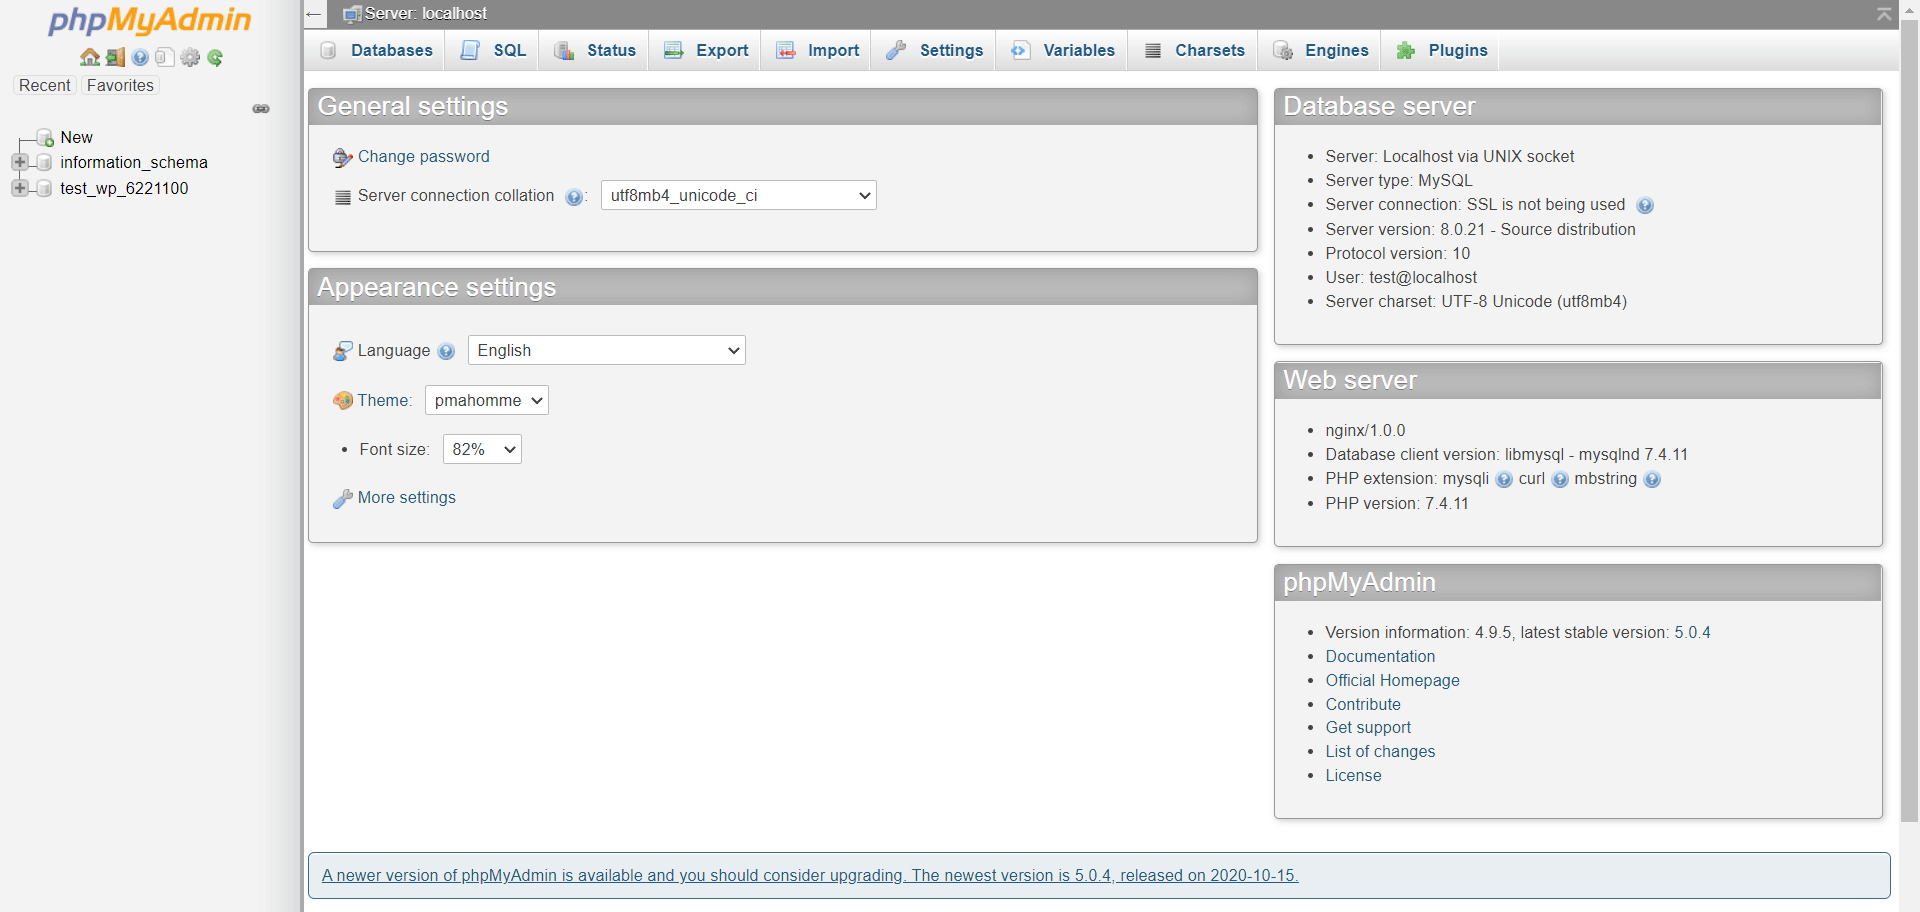Select New in the database tree
Image resolution: width=1920 pixels, height=912 pixels.
[76, 137]
